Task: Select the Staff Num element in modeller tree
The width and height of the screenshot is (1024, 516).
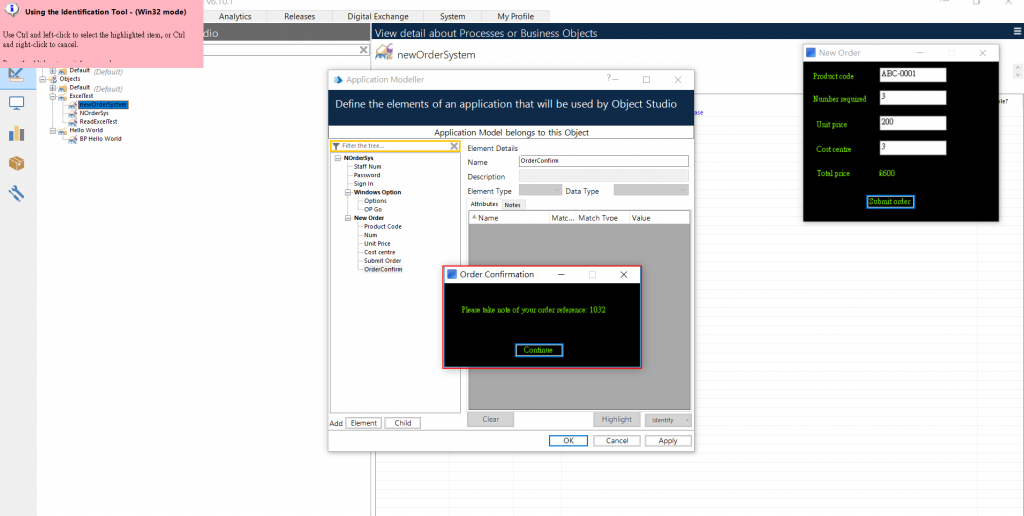Action: coord(368,167)
